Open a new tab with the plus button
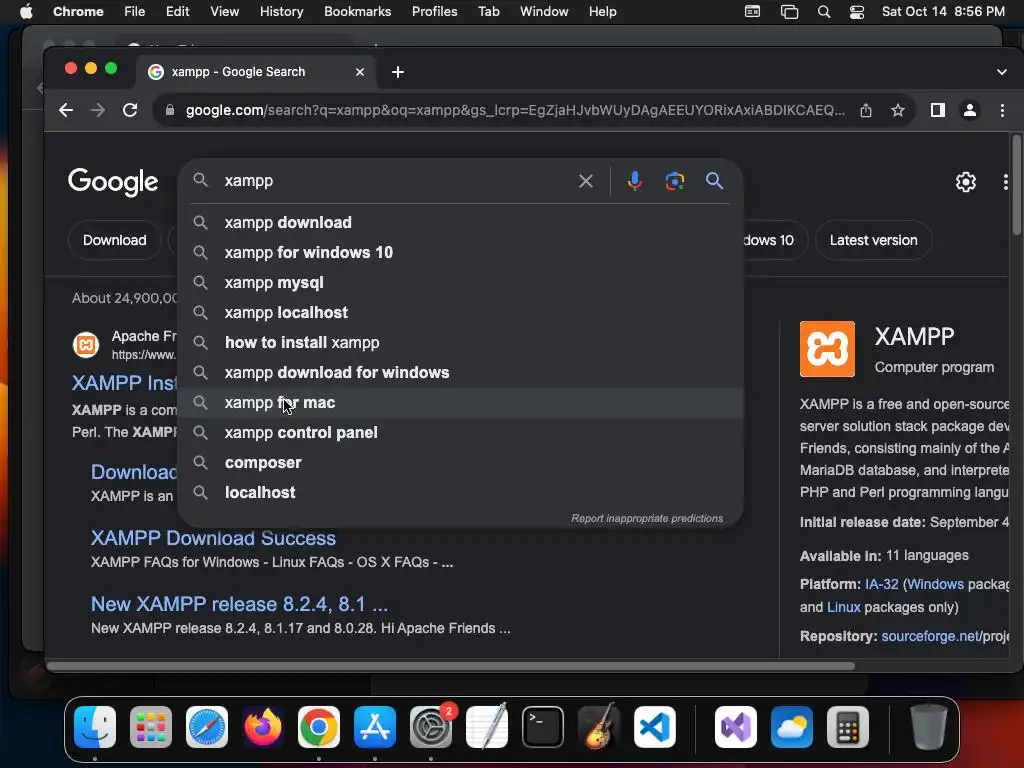The width and height of the screenshot is (1024, 768). coord(398,72)
